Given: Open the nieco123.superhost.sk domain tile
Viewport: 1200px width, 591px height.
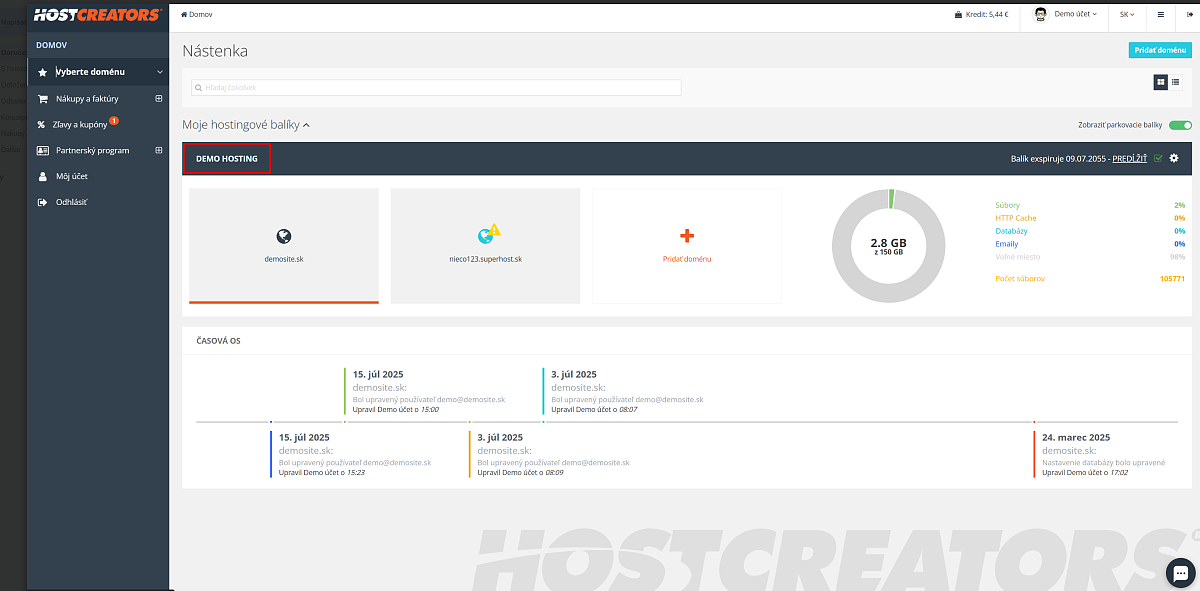Looking at the screenshot, I should [485, 245].
